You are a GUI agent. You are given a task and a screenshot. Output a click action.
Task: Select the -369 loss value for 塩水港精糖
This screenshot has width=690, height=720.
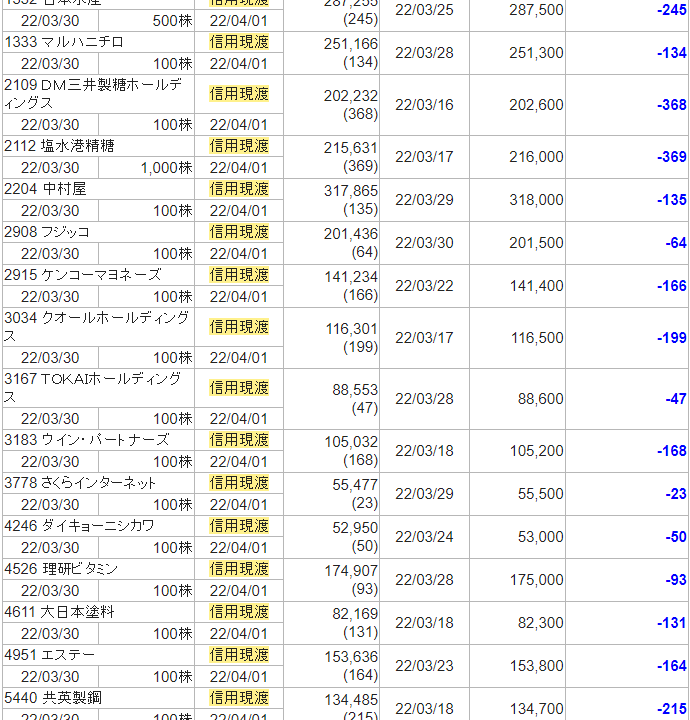point(672,157)
